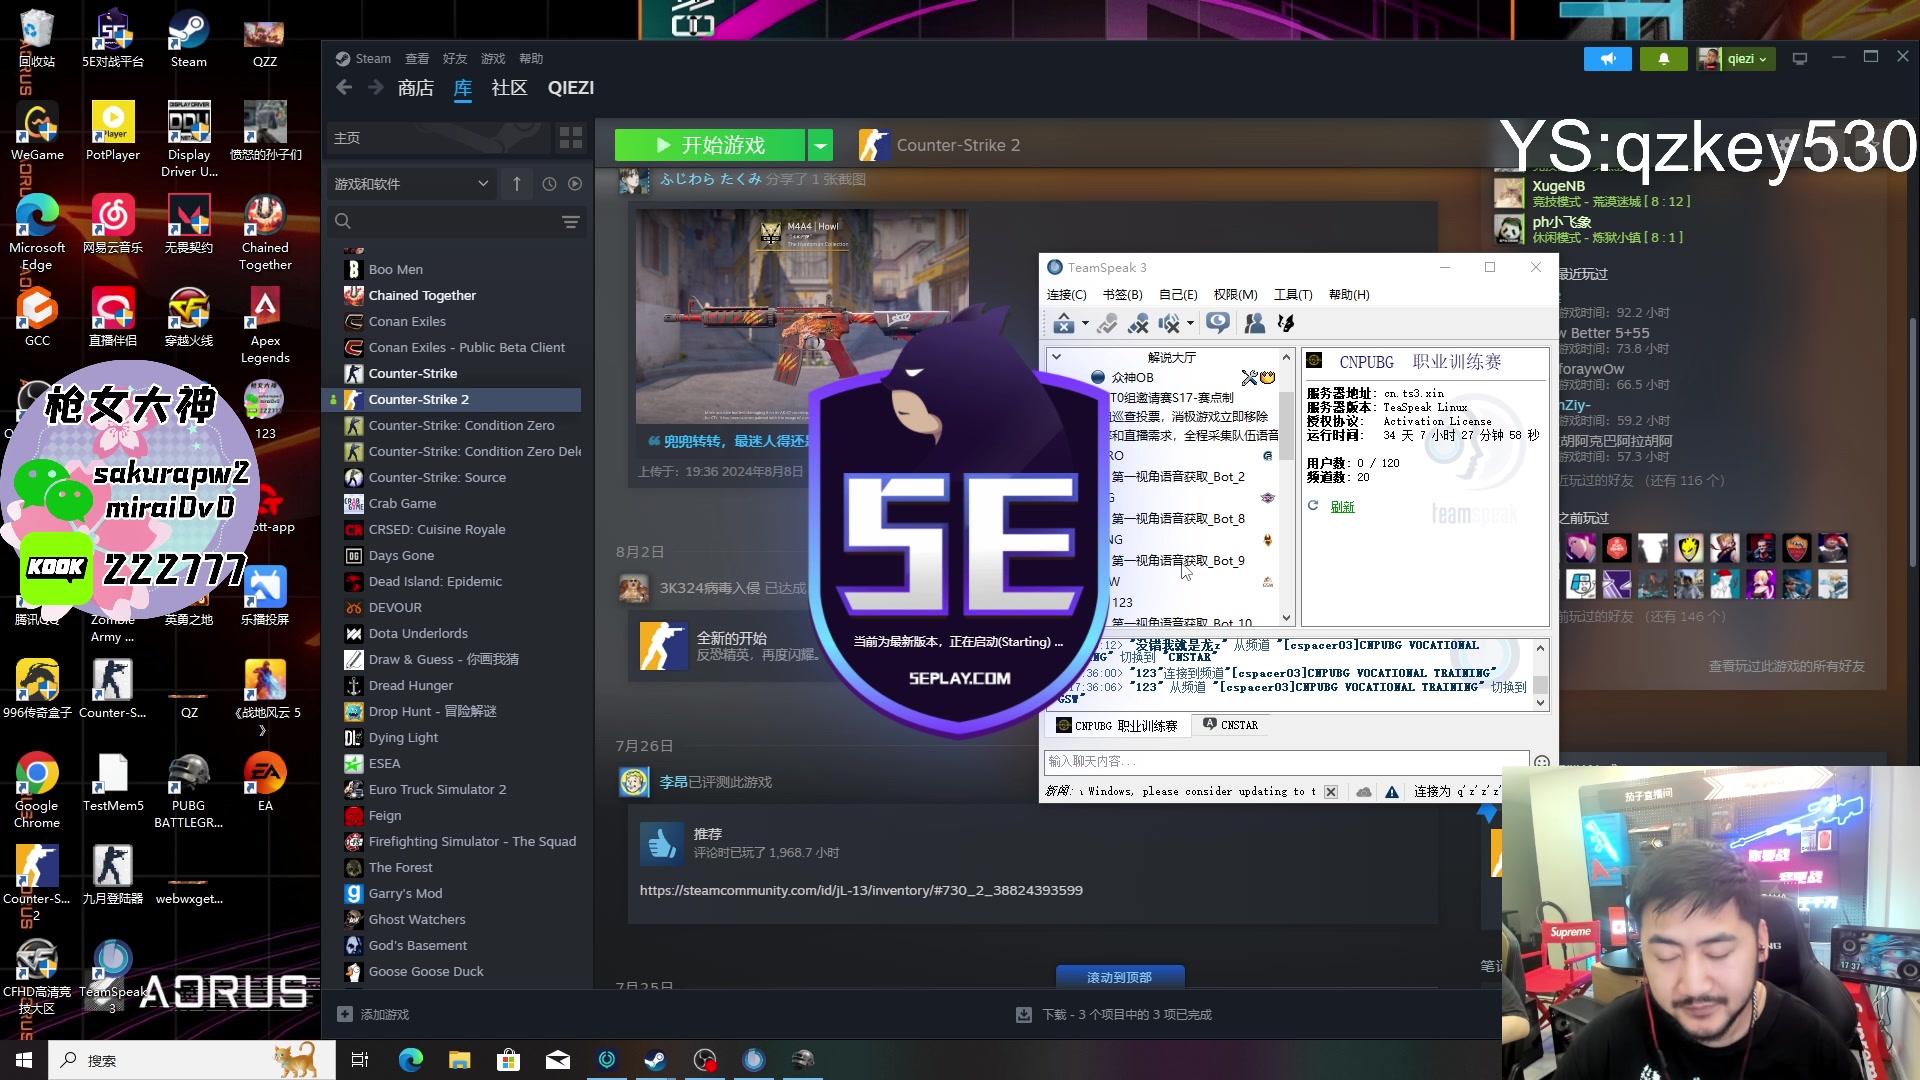Toggle the library grid view icon
The image size is (1920, 1080).
click(x=571, y=138)
